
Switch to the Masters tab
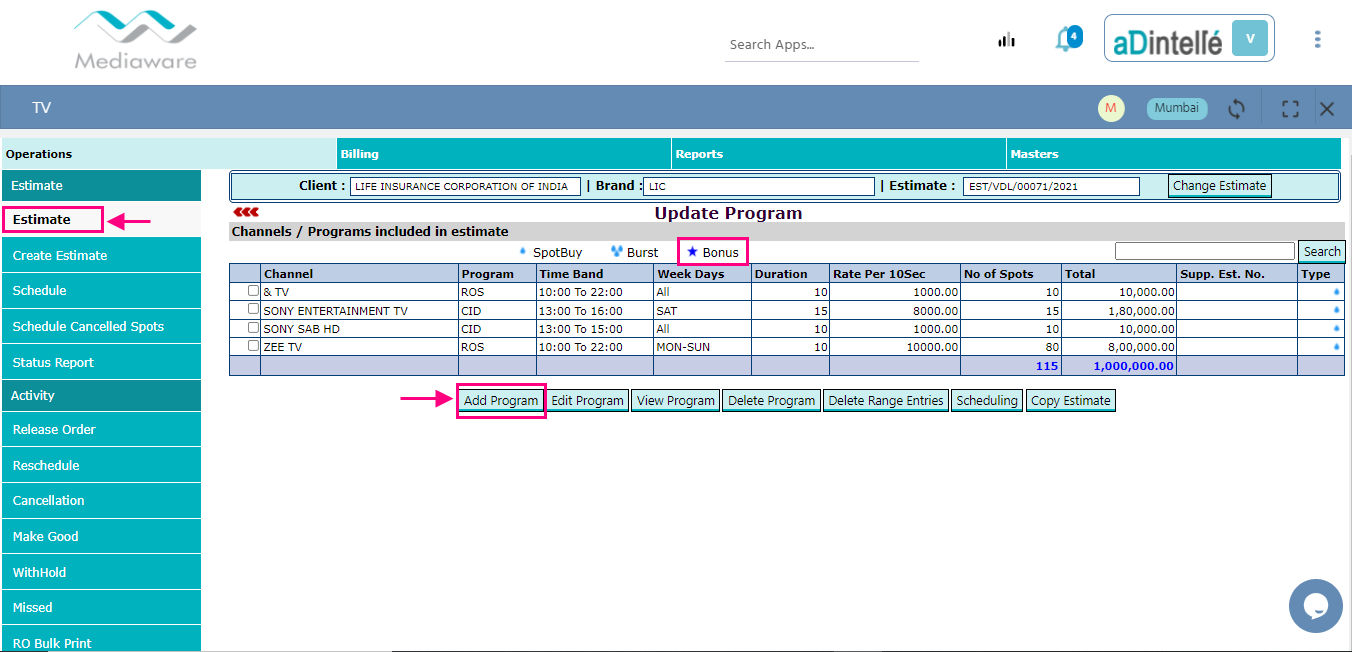click(x=1174, y=154)
